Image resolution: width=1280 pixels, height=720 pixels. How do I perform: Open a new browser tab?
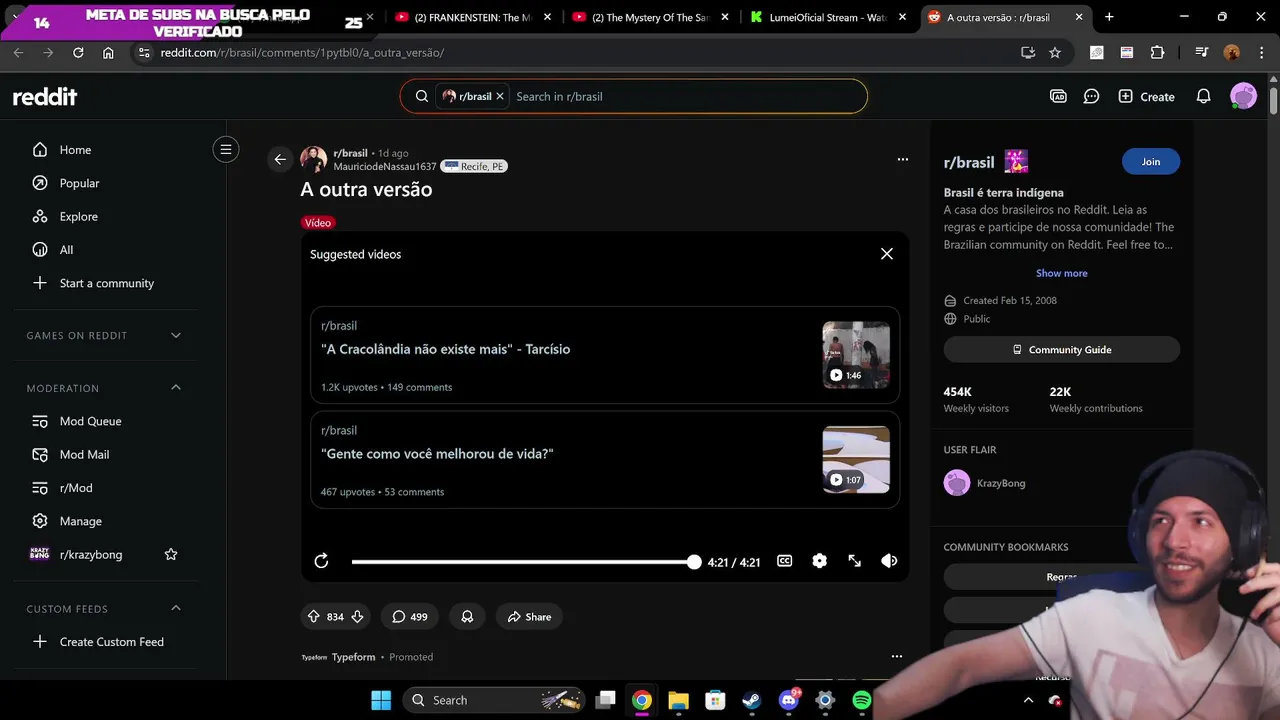tap(1109, 17)
